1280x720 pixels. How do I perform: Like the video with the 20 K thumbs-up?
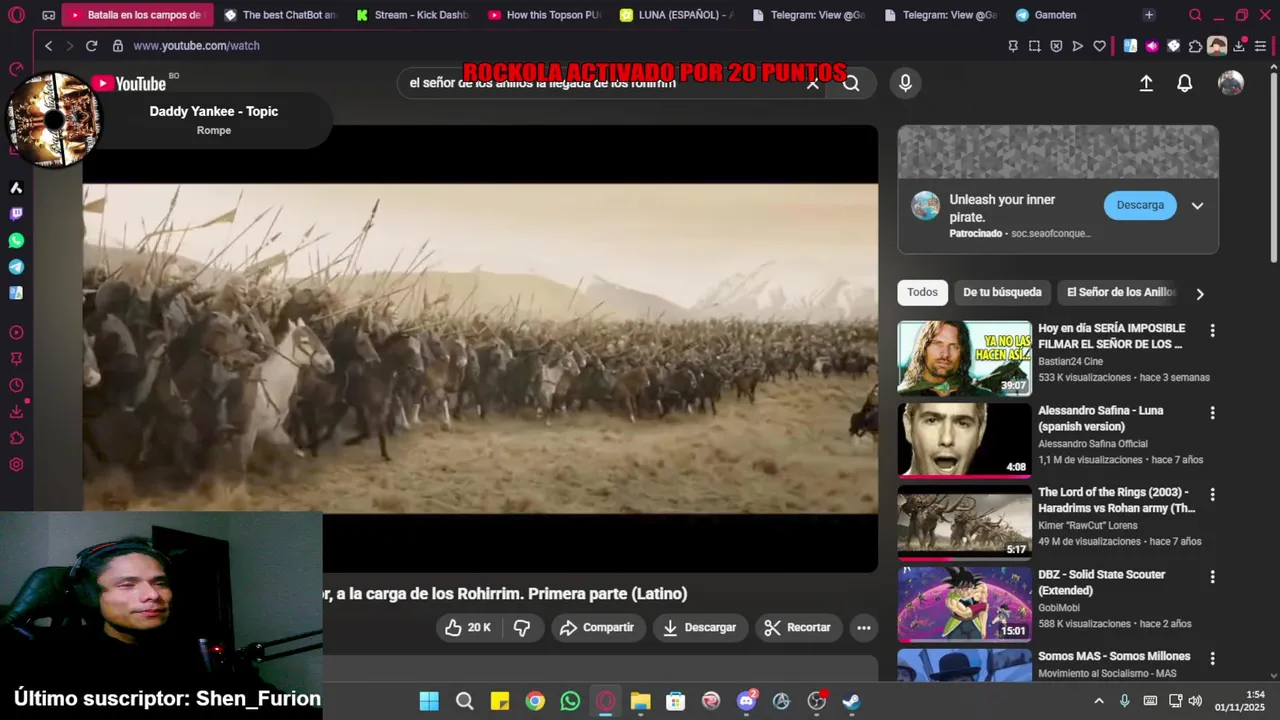pos(468,627)
